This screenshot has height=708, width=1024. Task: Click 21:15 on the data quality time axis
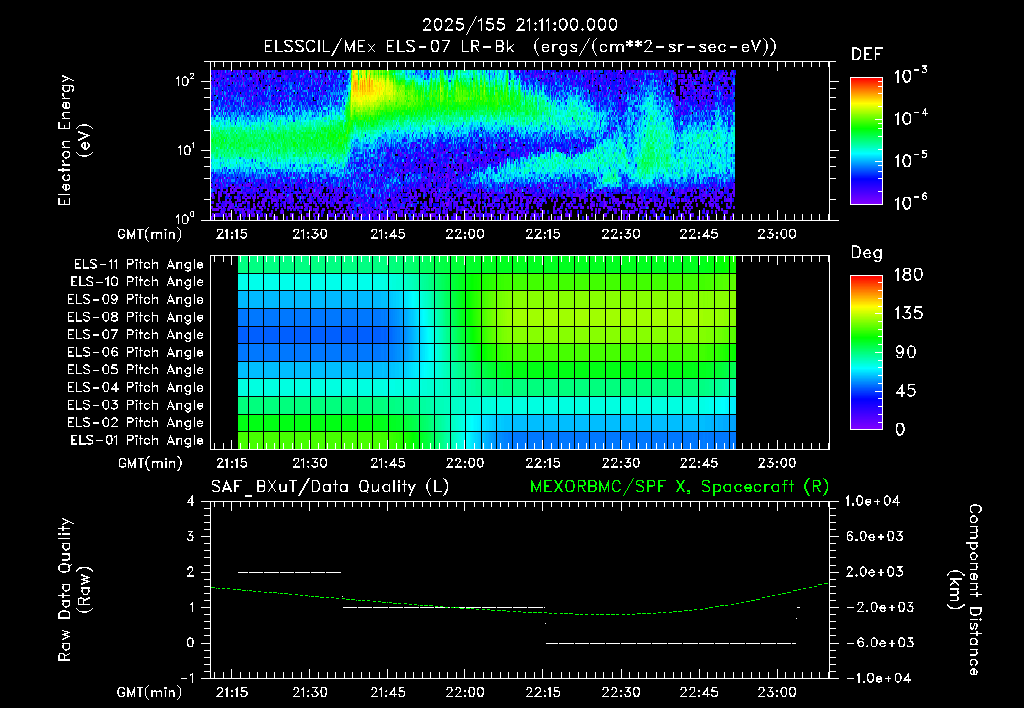232,692
